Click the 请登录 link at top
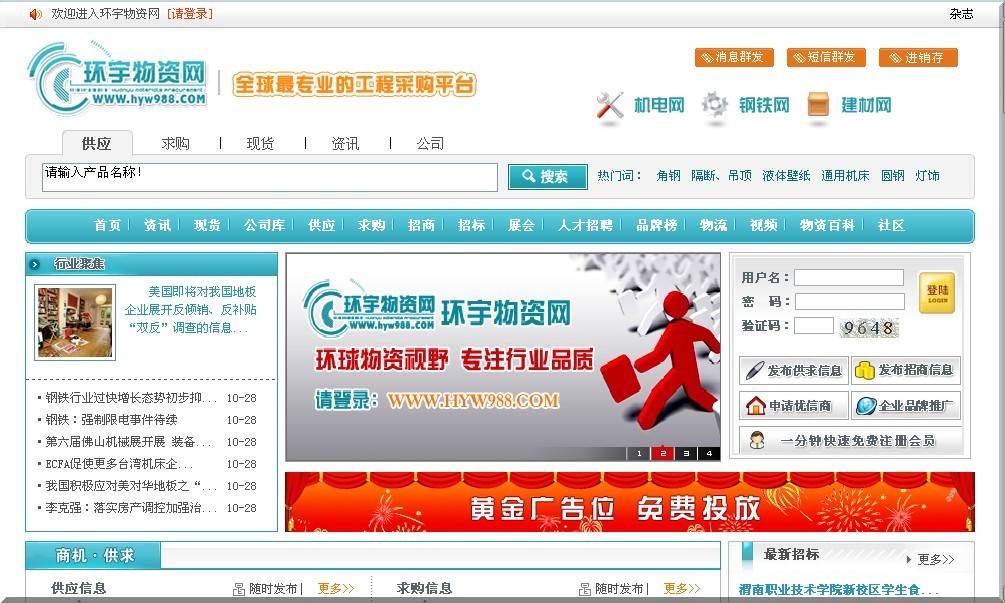The width and height of the screenshot is (1005, 603). tap(190, 13)
